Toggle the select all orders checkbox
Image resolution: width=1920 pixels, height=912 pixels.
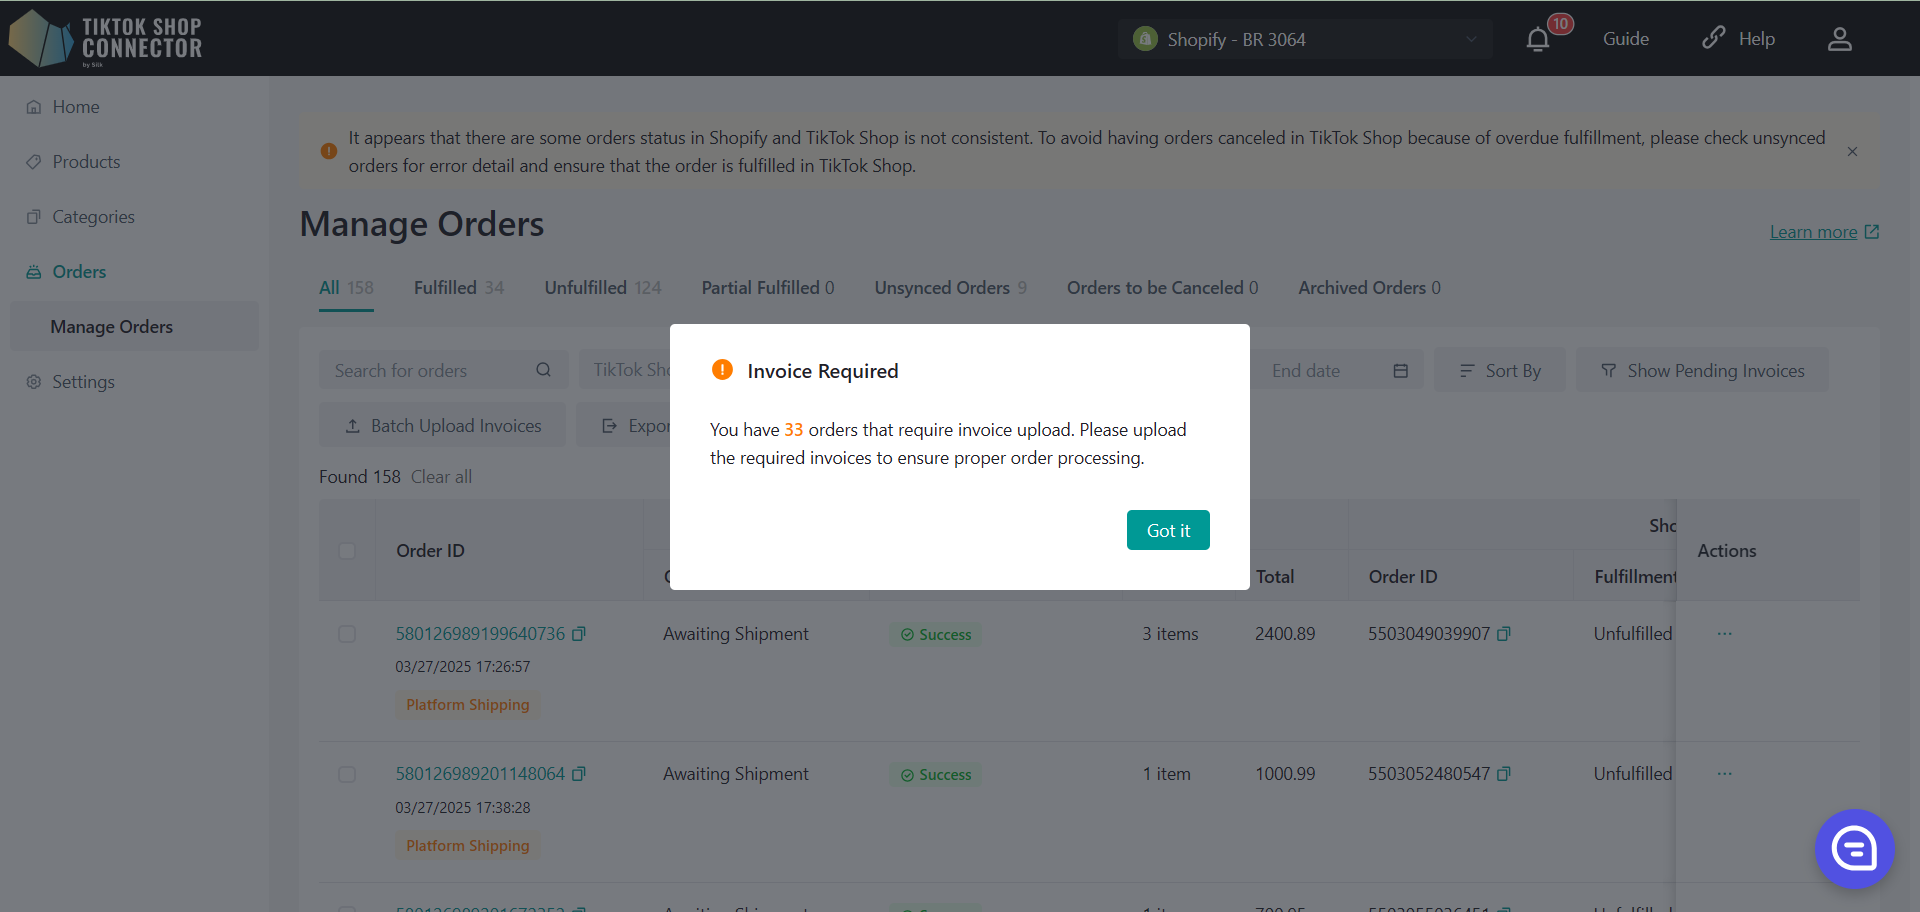tap(347, 551)
